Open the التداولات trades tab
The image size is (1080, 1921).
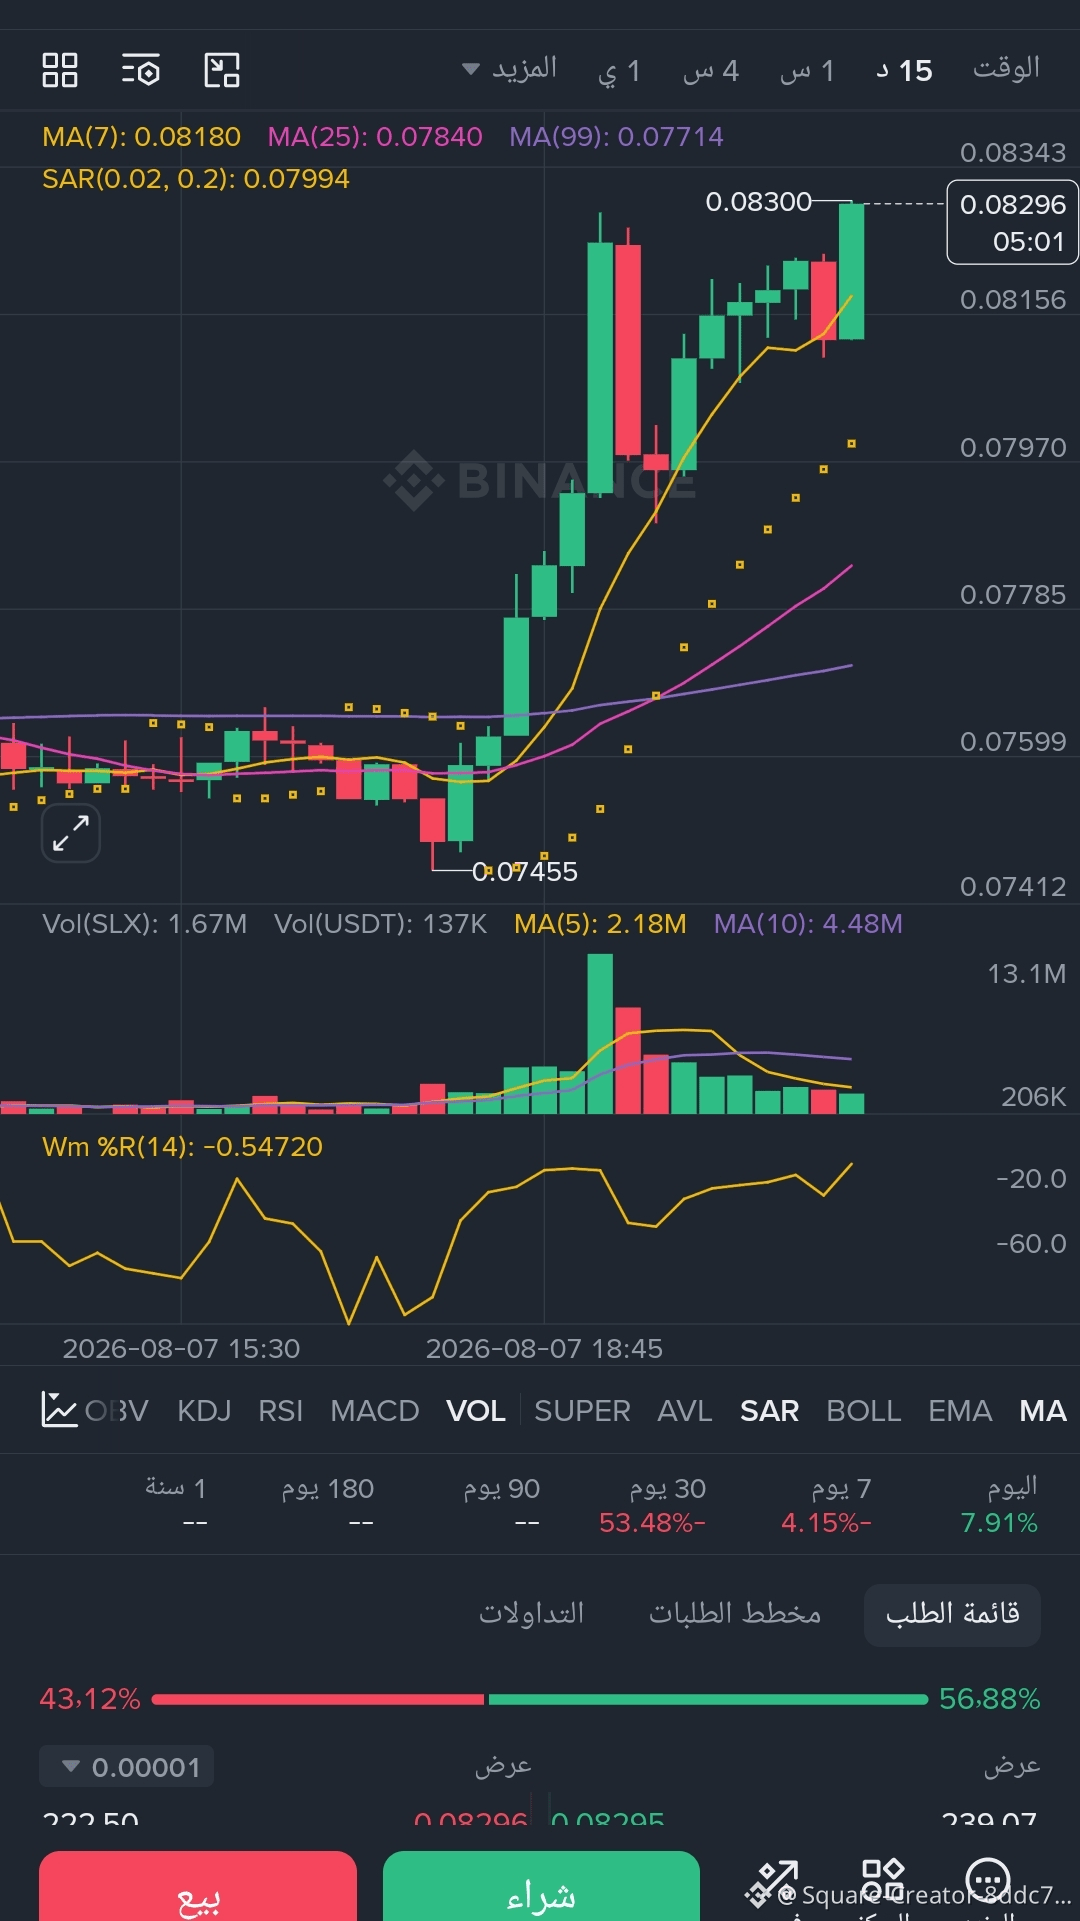(x=531, y=1613)
